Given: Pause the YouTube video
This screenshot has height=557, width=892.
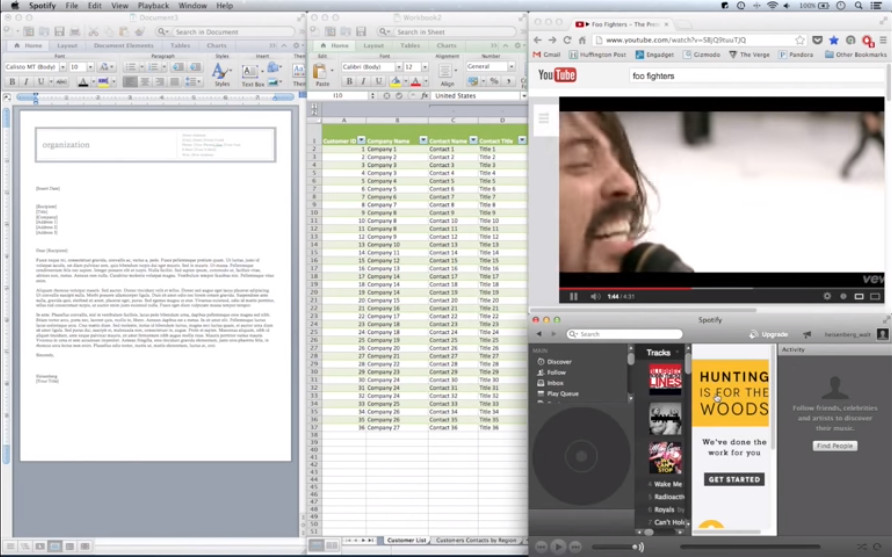Looking at the screenshot, I should 573,296.
